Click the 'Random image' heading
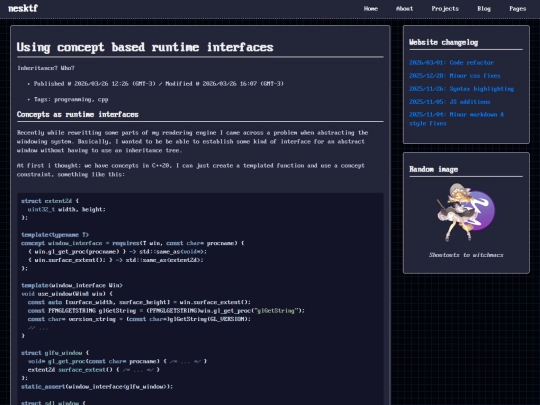Viewport: 540px width, 405px height. point(434,169)
